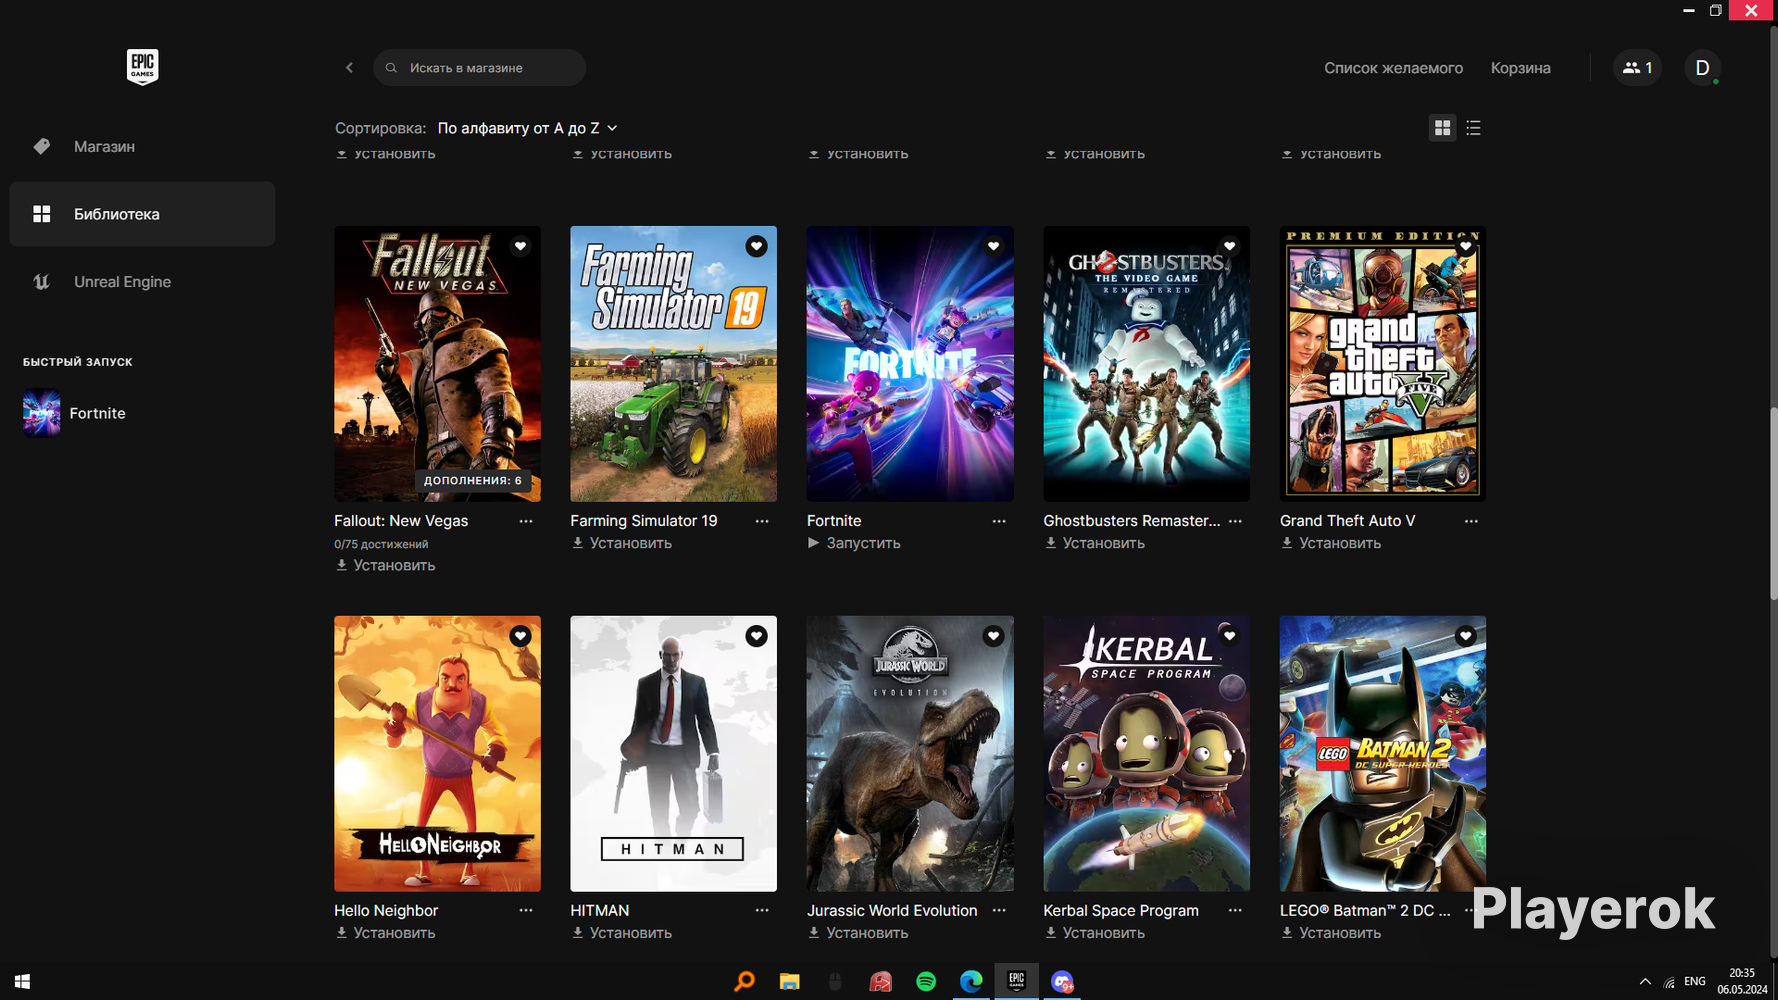
Task: Toggle favorite heart on Ghostbusters Remastered
Action: pyautogui.click(x=1229, y=246)
